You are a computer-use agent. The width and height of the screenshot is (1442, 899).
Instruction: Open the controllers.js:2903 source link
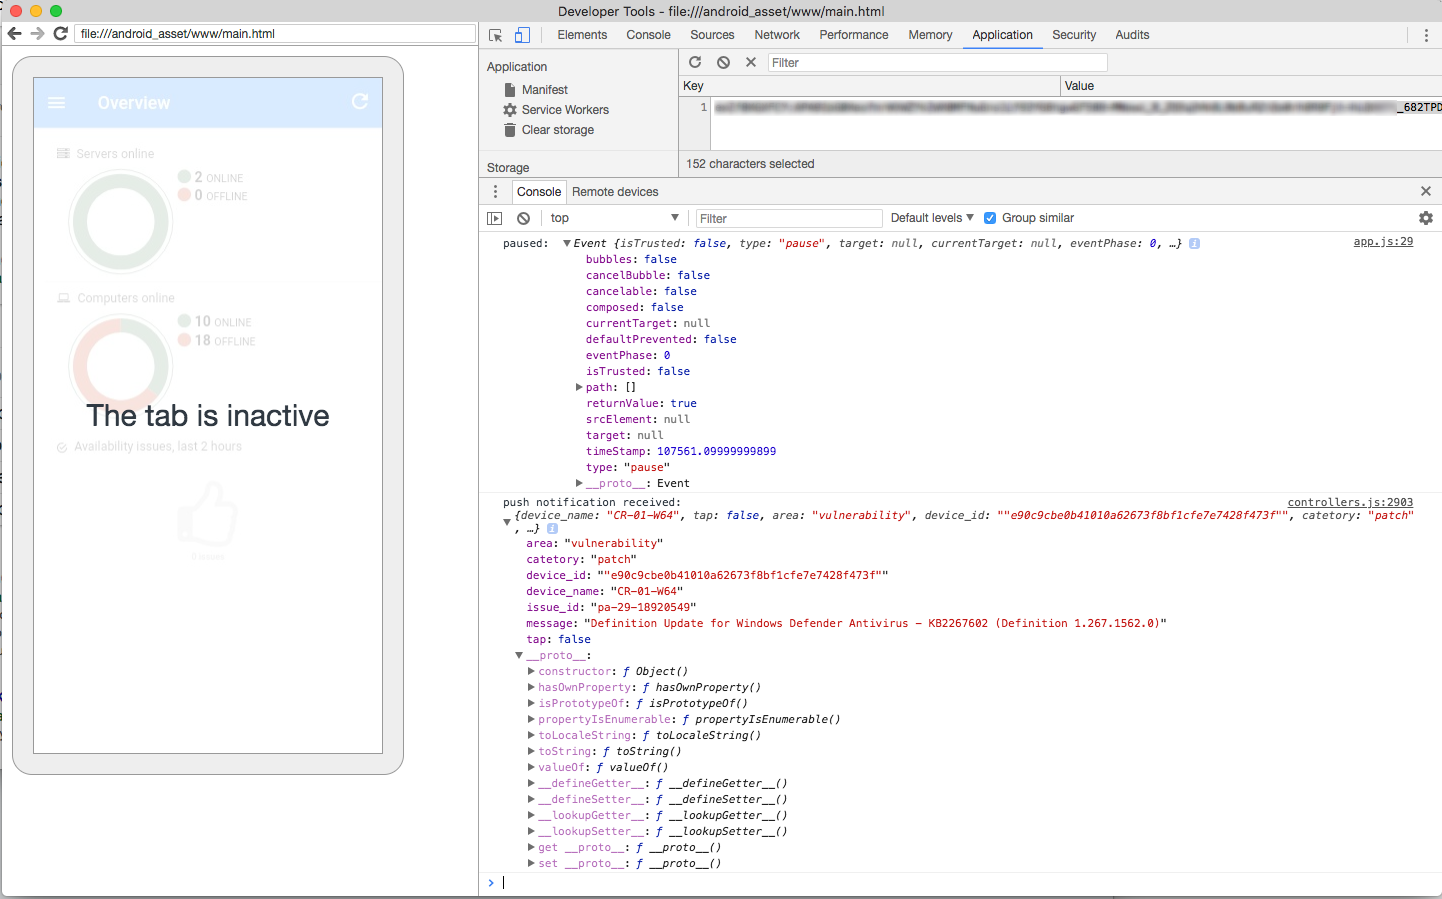tap(1350, 502)
